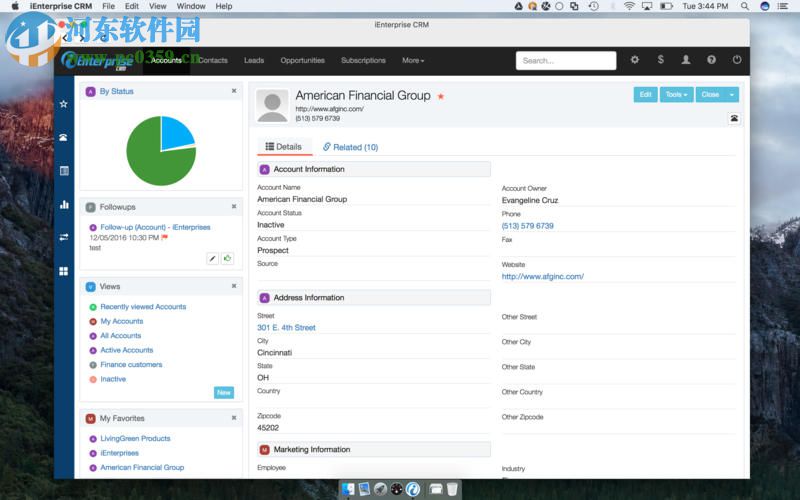Open the calendar icon in left sidebar

tap(64, 171)
